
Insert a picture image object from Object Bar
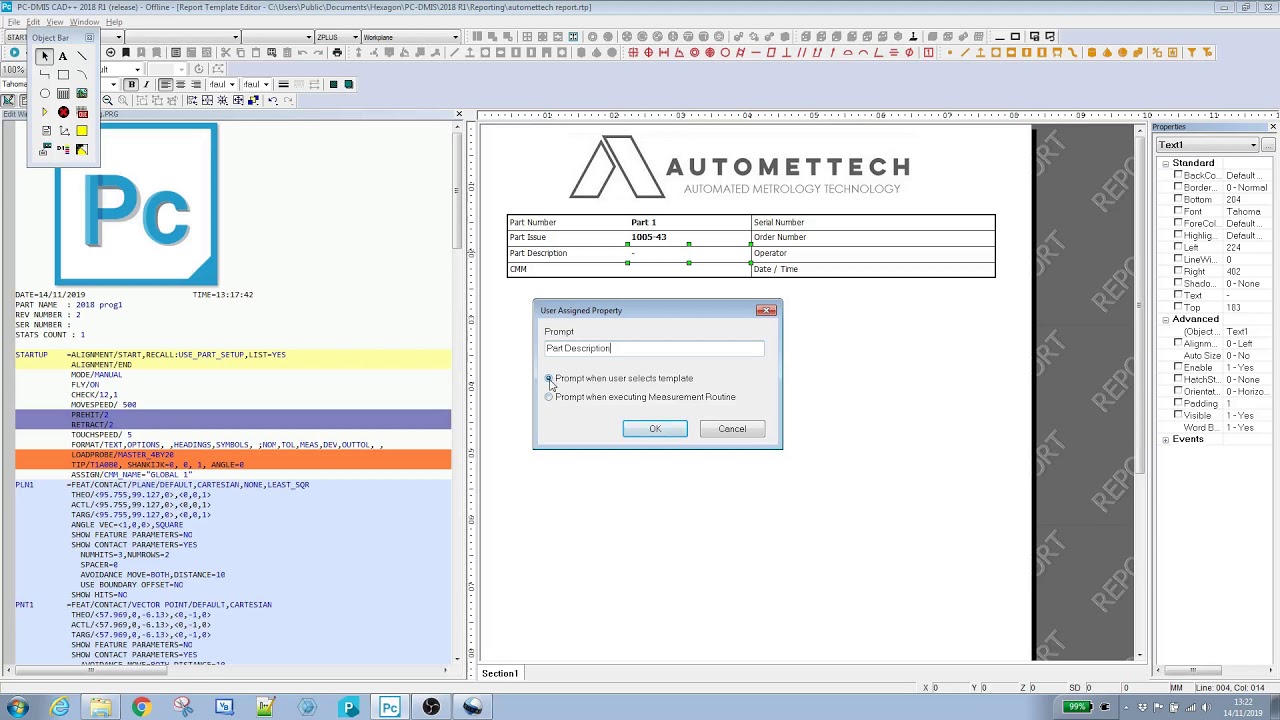coord(82,93)
